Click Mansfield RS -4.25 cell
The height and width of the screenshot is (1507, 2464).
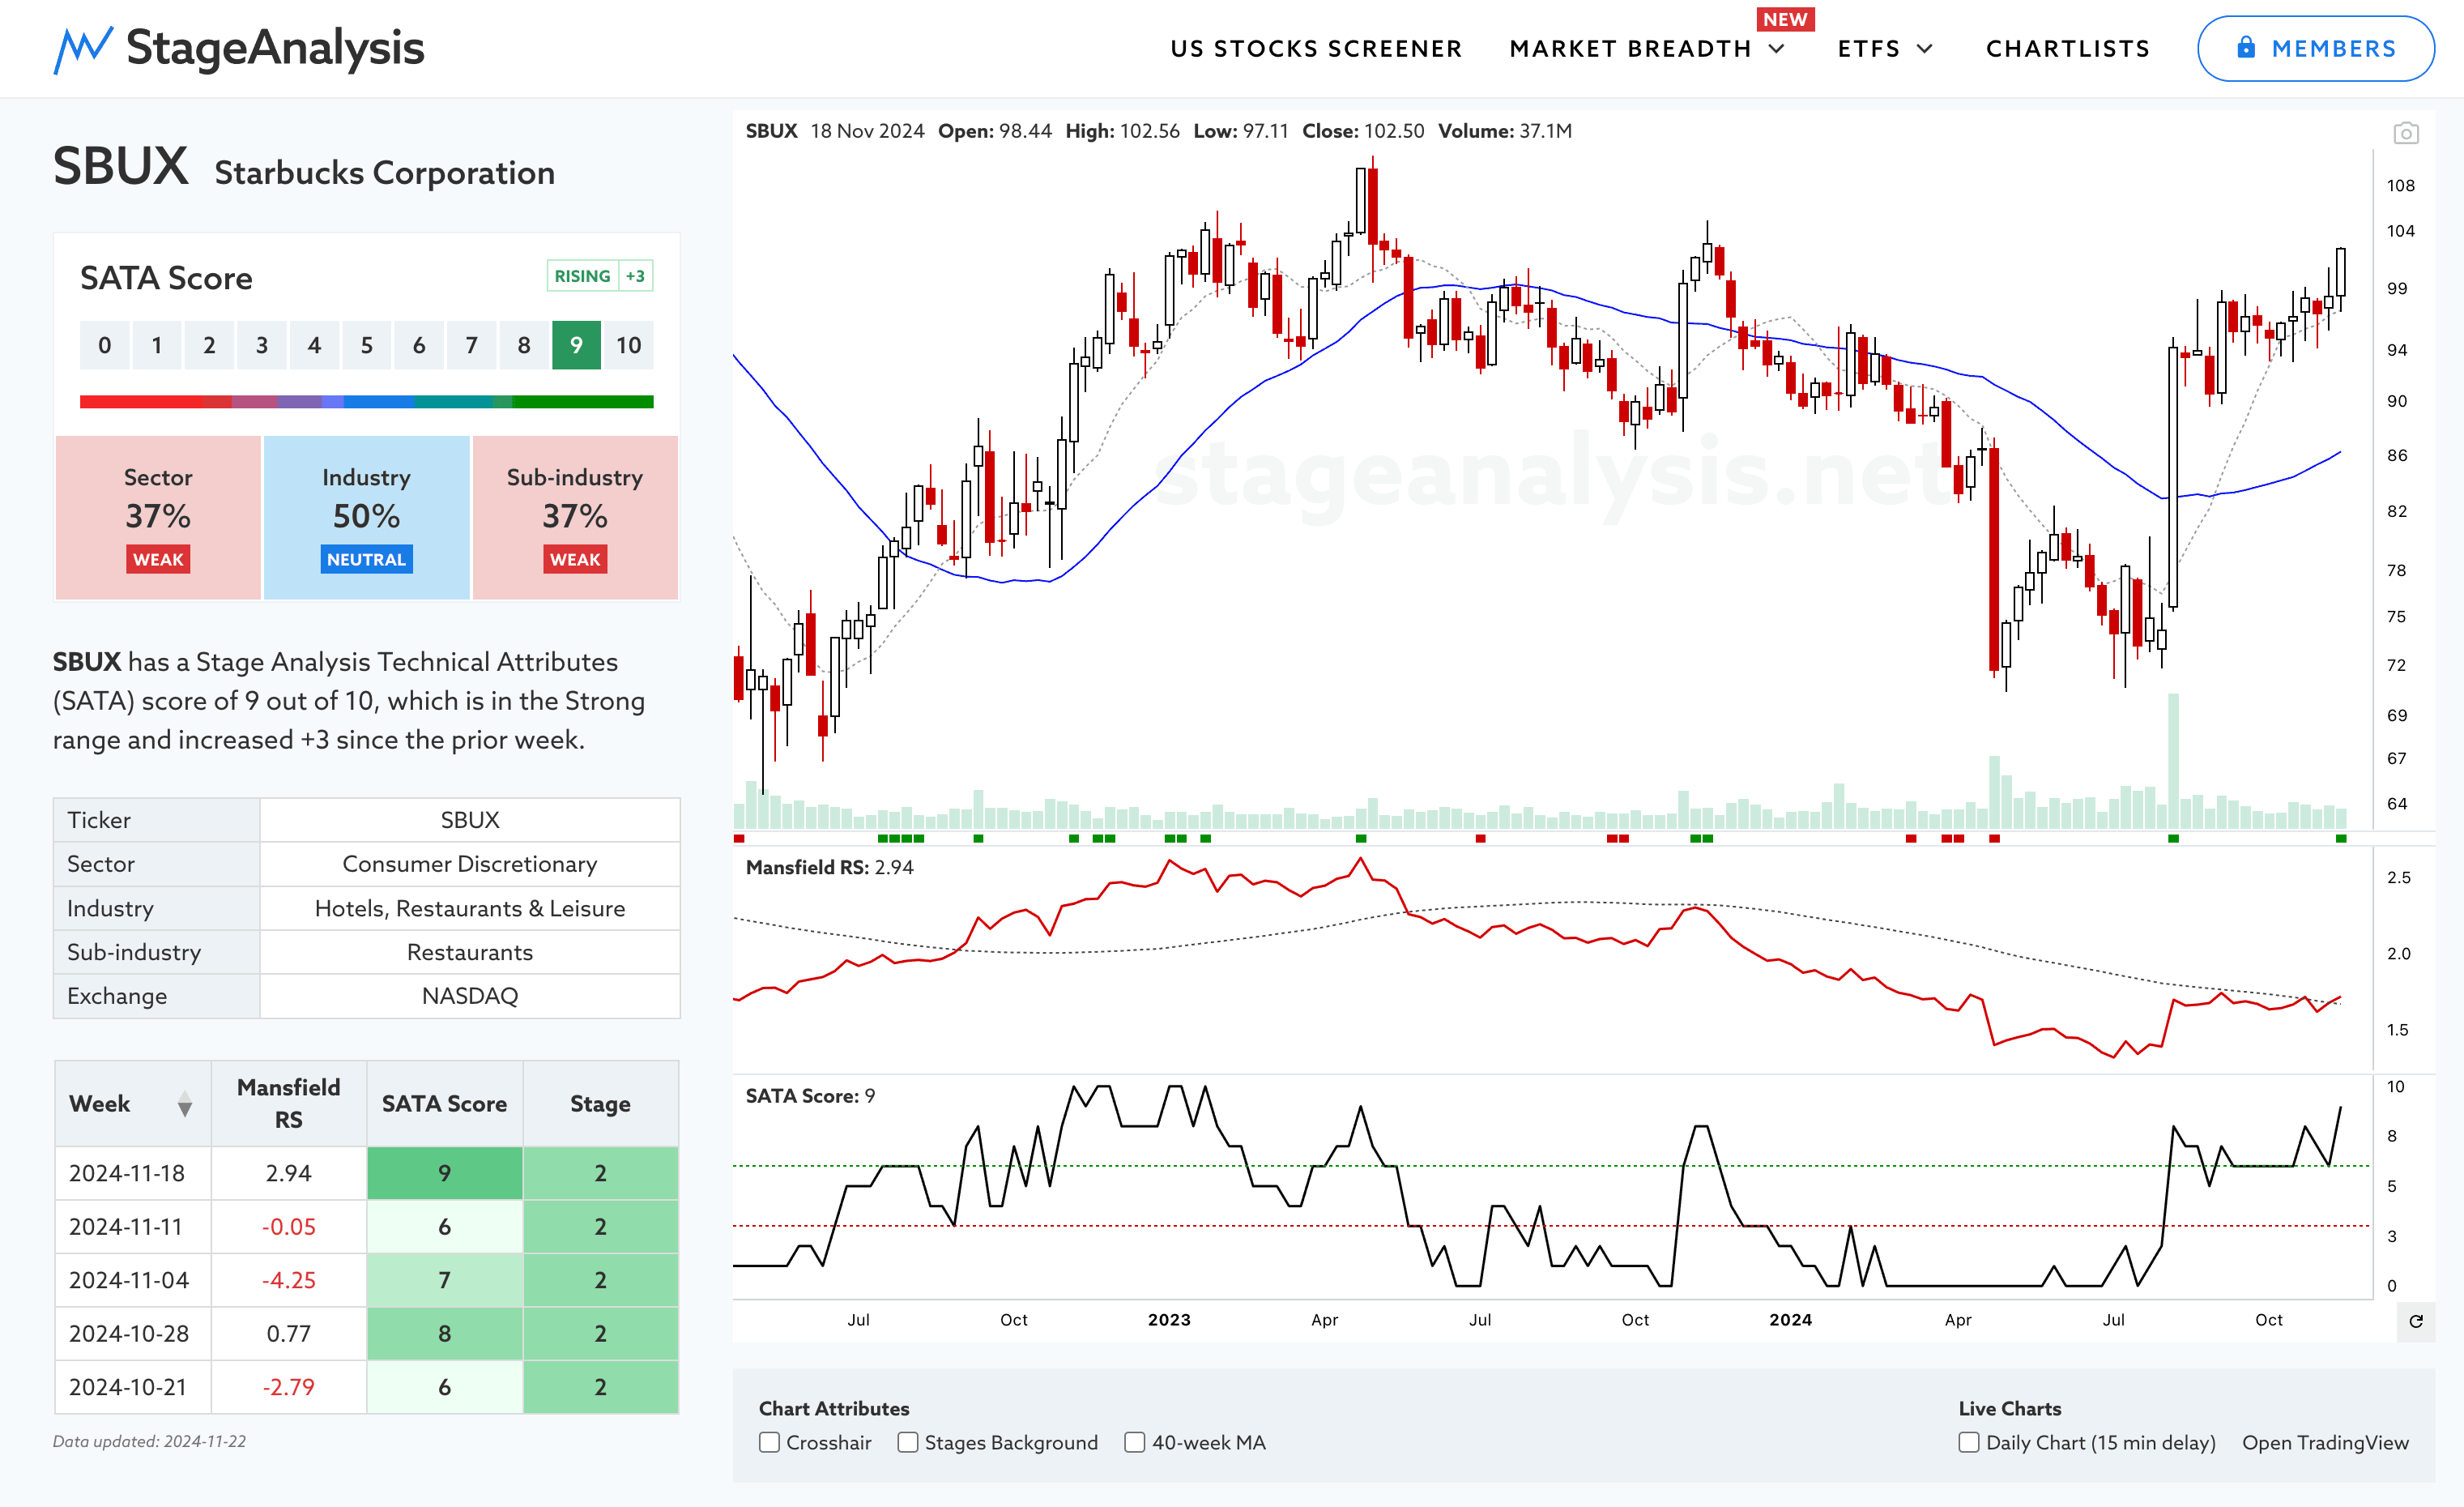(x=288, y=1280)
